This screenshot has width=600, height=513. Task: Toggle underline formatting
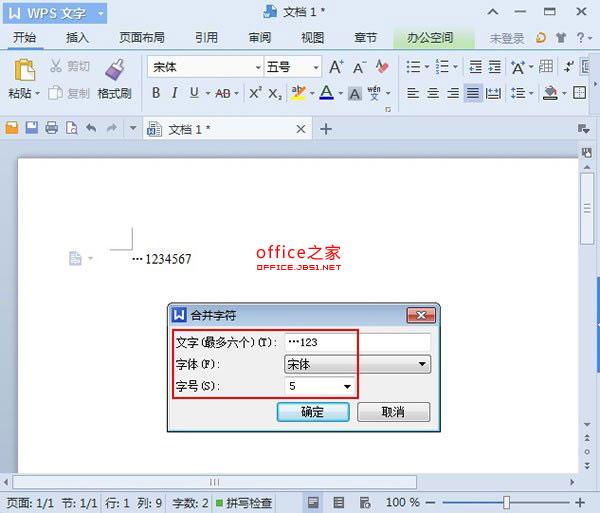pyautogui.click(x=194, y=93)
